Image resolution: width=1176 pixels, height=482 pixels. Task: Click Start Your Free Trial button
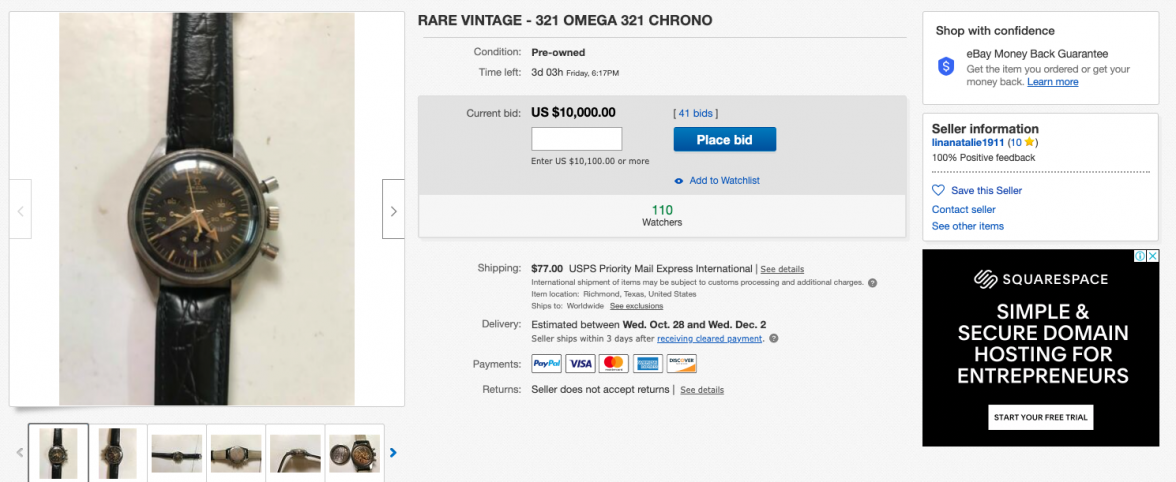click(1041, 417)
